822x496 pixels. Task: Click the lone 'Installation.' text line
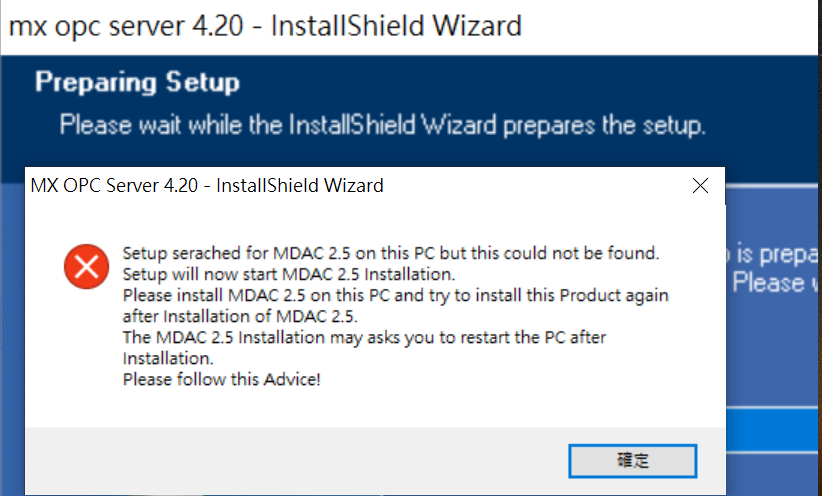(x=167, y=357)
